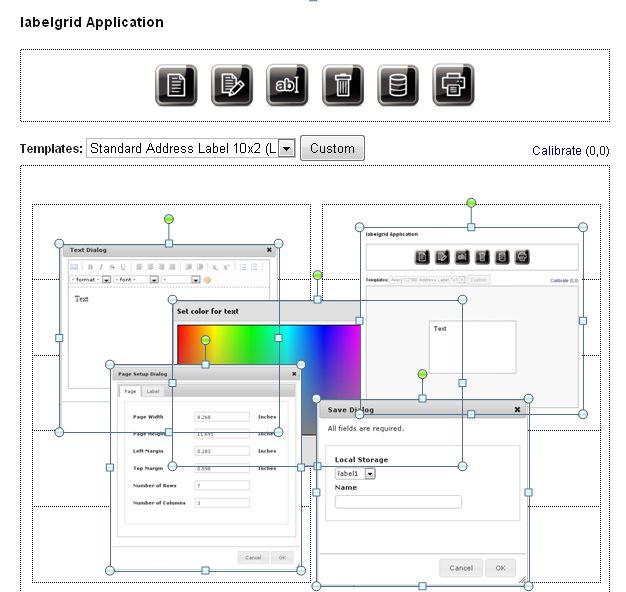626x592 pixels.
Task: Click the database save icon
Action: pos(398,85)
